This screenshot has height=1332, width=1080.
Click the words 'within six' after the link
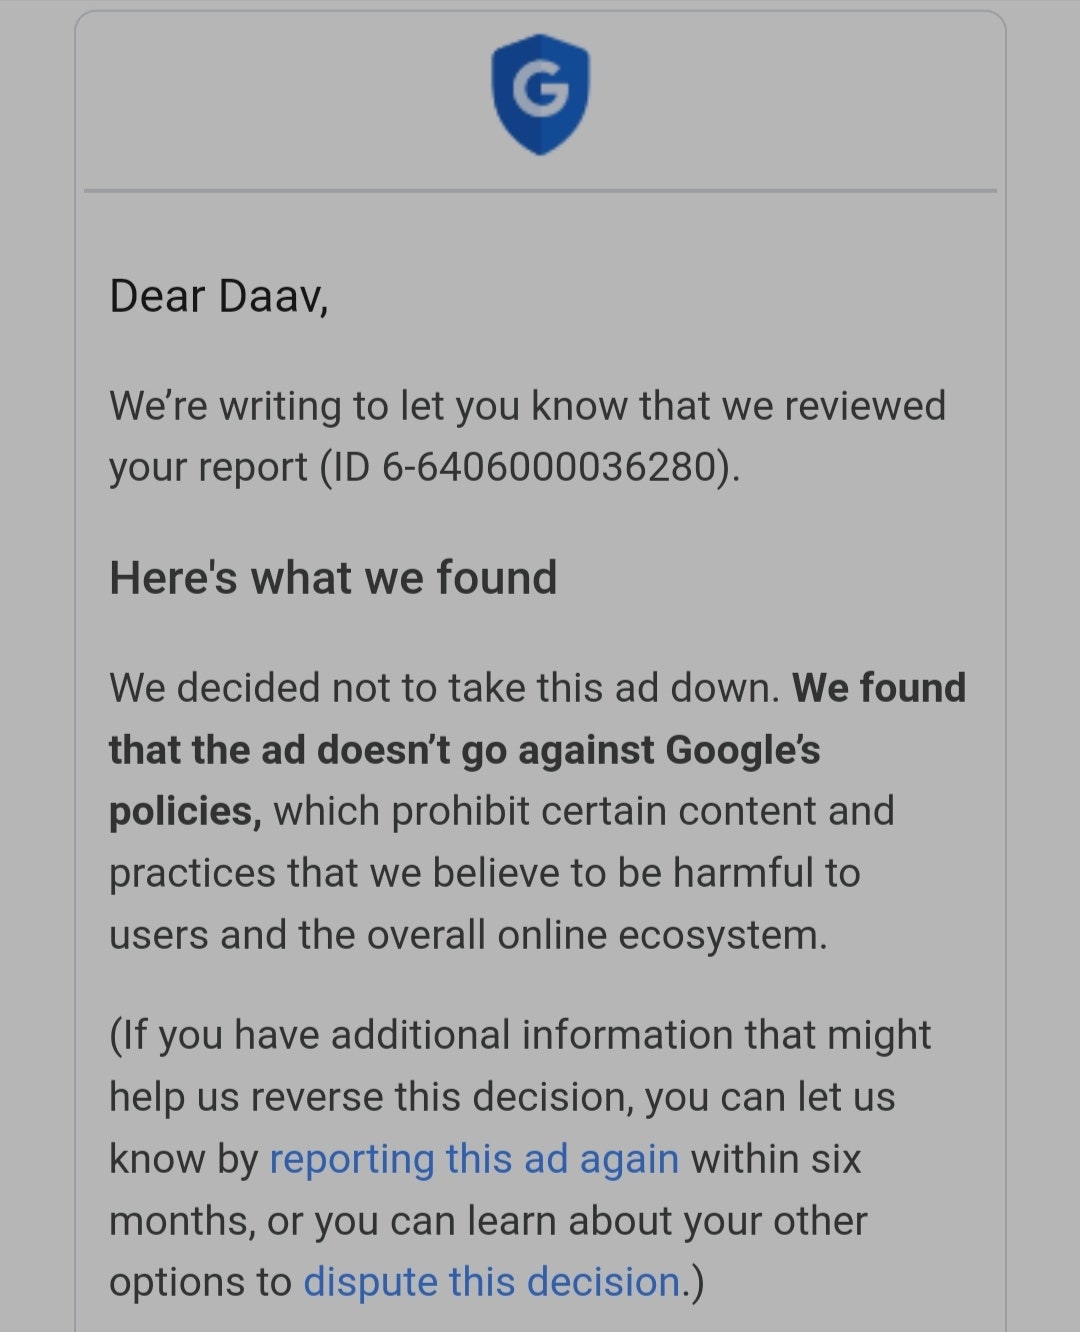pos(775,1159)
